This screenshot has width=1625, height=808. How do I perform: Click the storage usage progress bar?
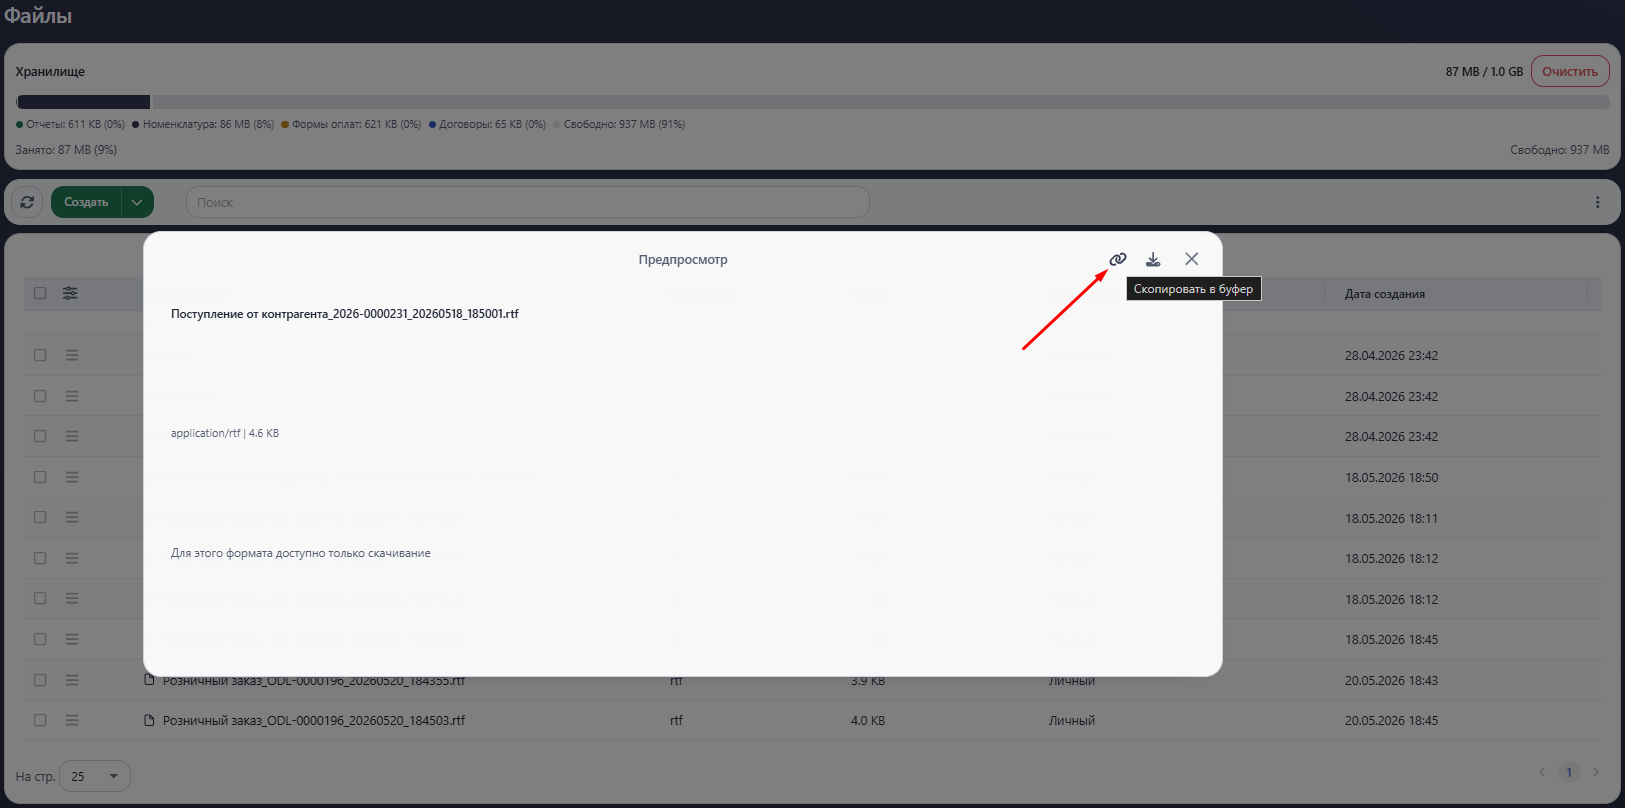pos(813,102)
